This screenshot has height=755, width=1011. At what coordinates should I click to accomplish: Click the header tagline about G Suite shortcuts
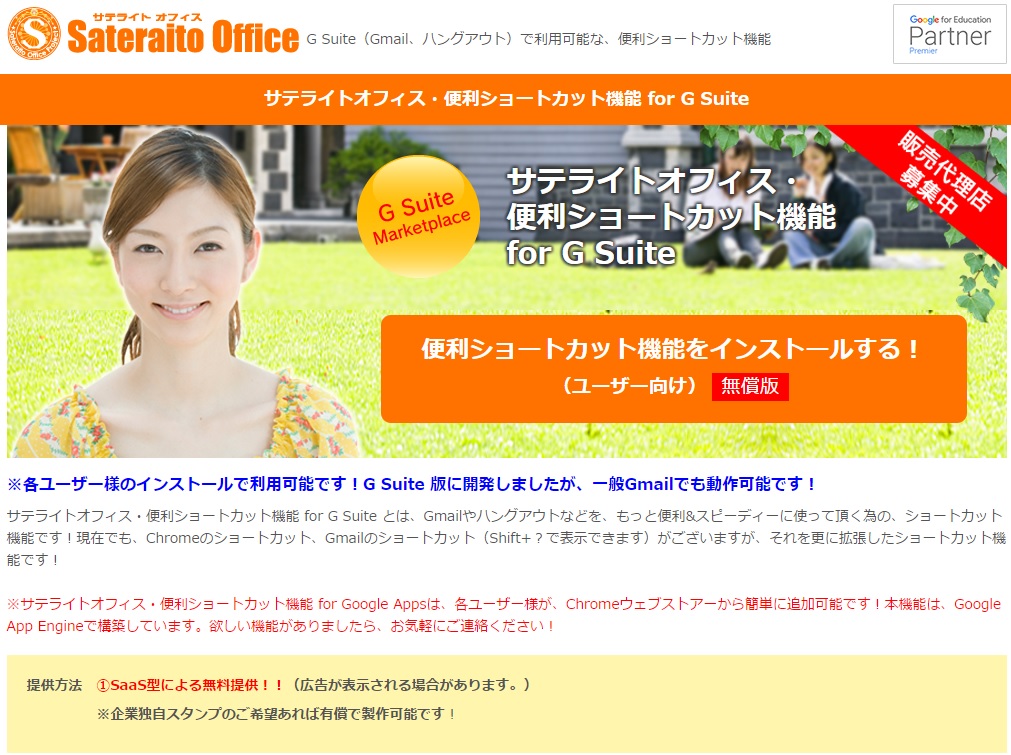point(538,39)
